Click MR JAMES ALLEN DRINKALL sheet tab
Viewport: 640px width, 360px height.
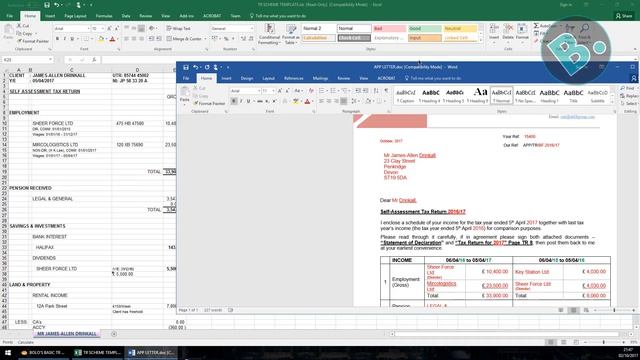[67, 334]
